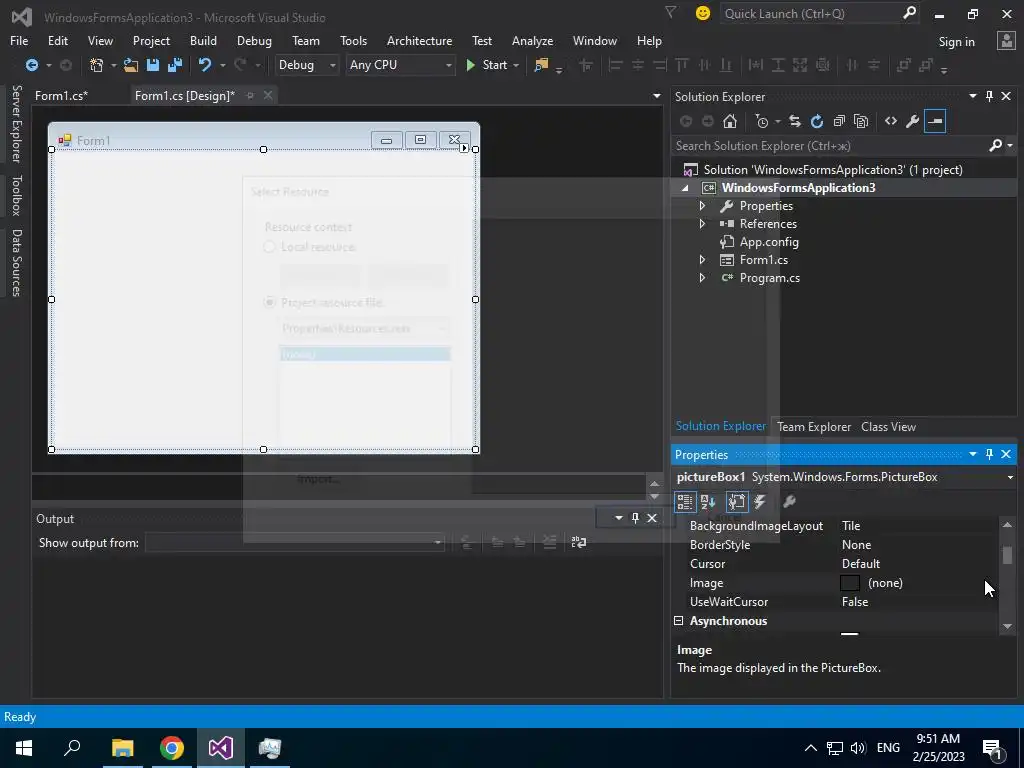Click the BackgroundImageLayout value Tile
Image resolution: width=1024 pixels, height=768 pixels.
[851, 526]
